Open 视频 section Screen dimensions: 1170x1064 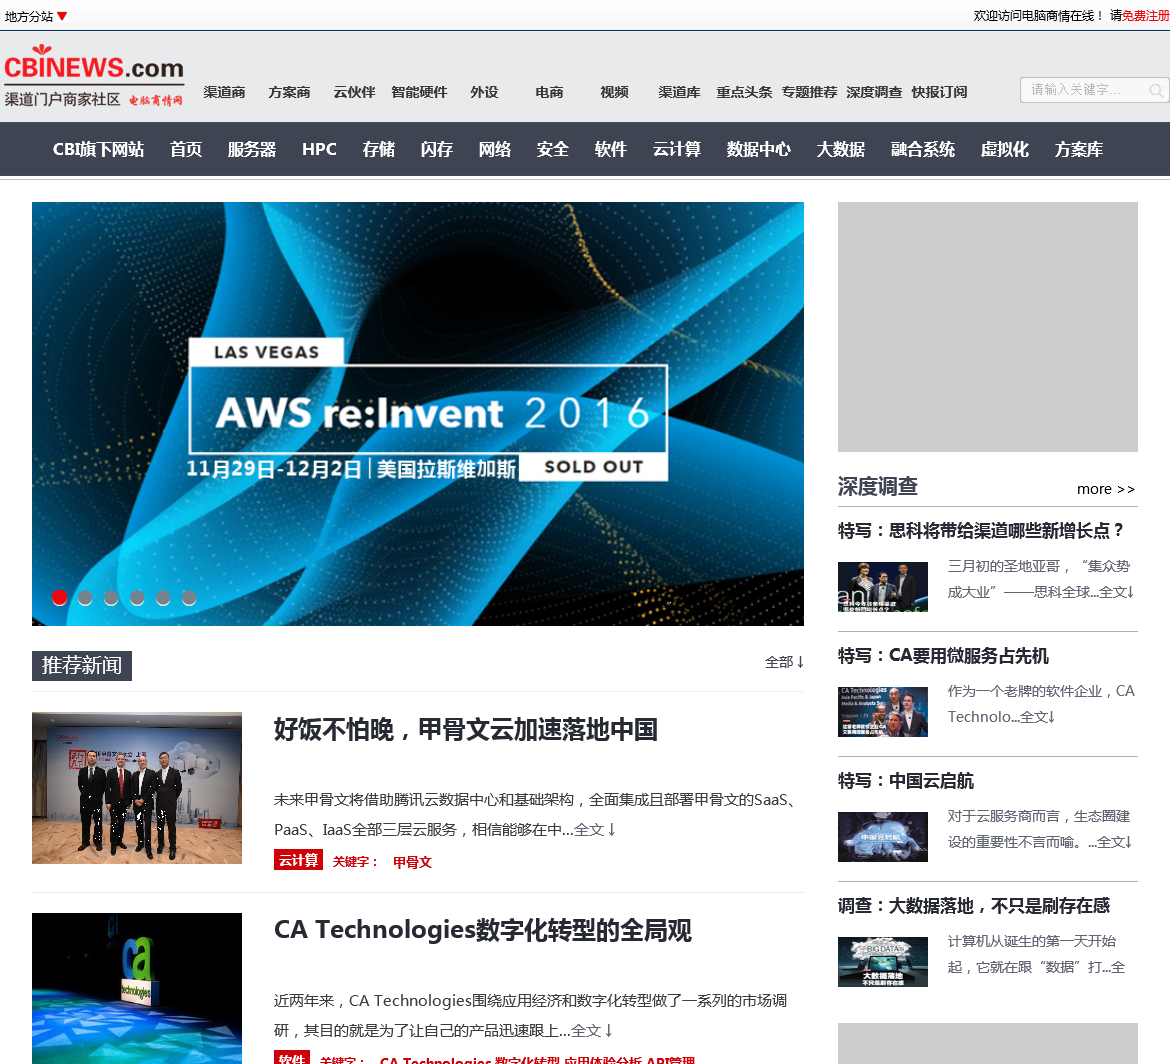[614, 92]
